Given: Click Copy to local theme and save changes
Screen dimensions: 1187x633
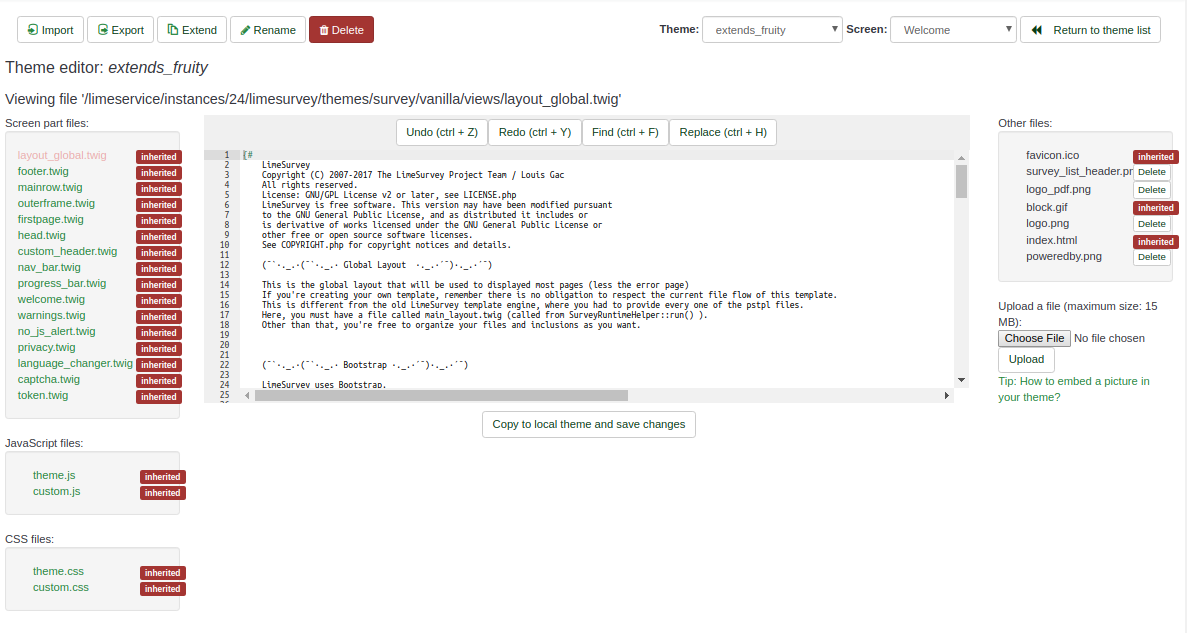Looking at the screenshot, I should click(x=588, y=424).
